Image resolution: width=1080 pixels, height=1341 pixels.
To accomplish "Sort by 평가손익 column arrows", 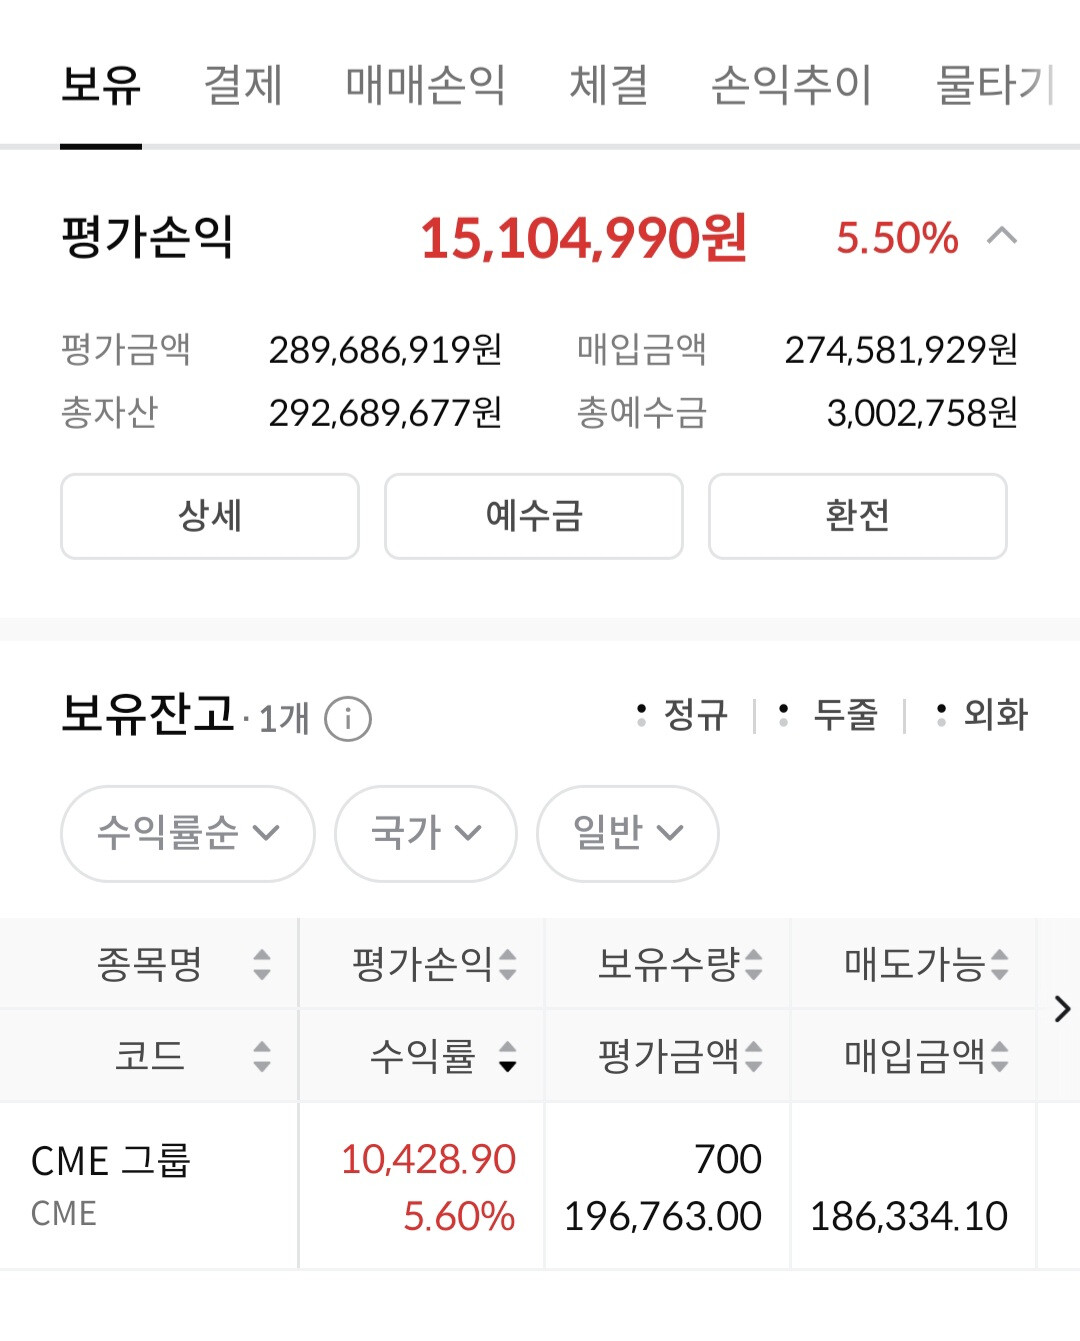I will point(508,964).
